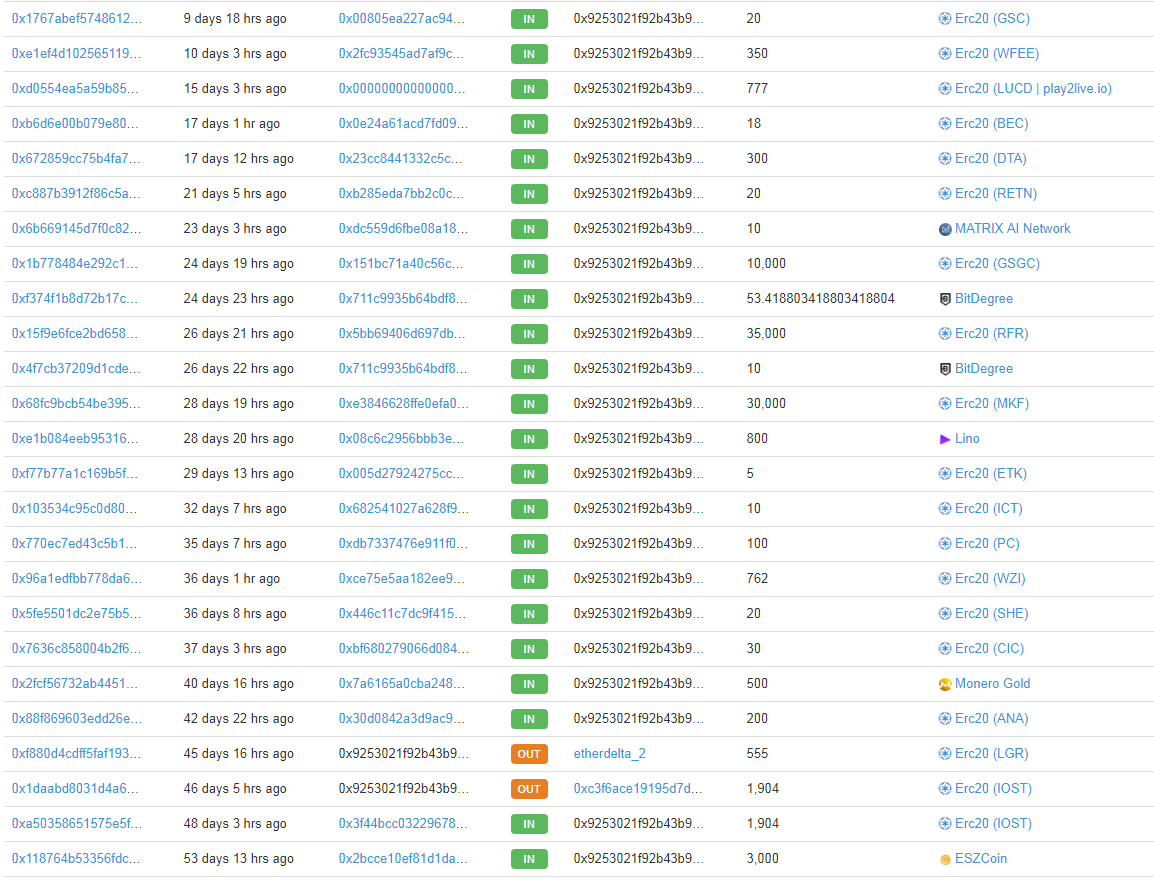Viewport: 1154px width, 879px height.
Task: Click the value 35,000 in RFR row
Action: point(766,333)
